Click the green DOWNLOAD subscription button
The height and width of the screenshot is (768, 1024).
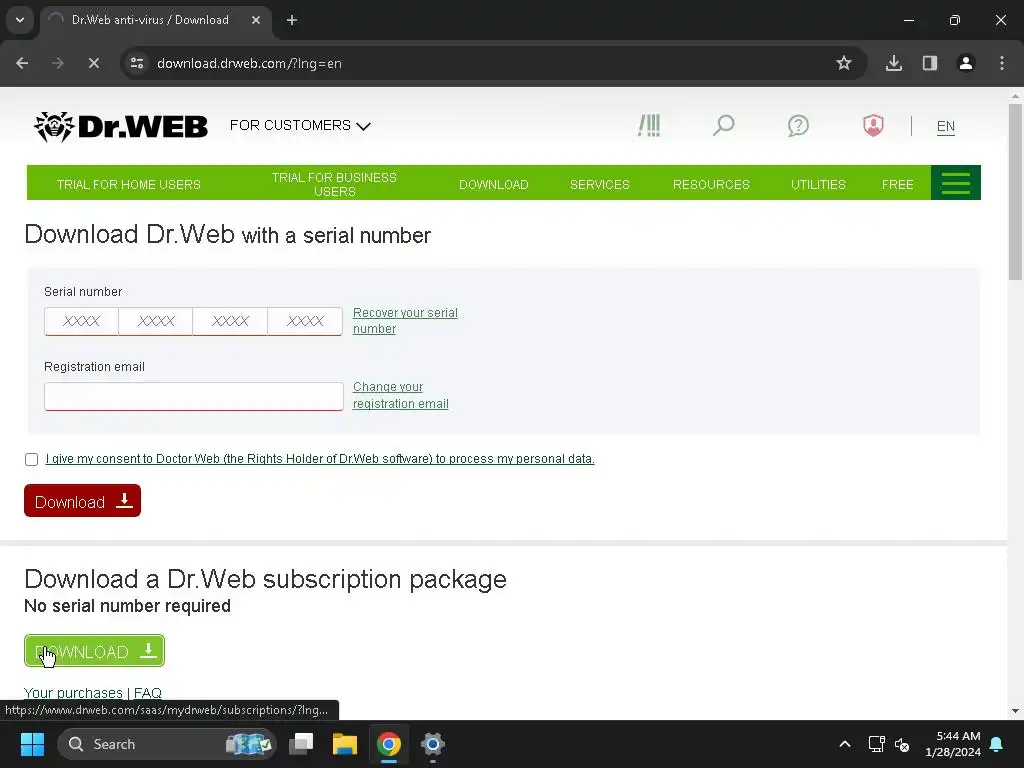point(94,651)
